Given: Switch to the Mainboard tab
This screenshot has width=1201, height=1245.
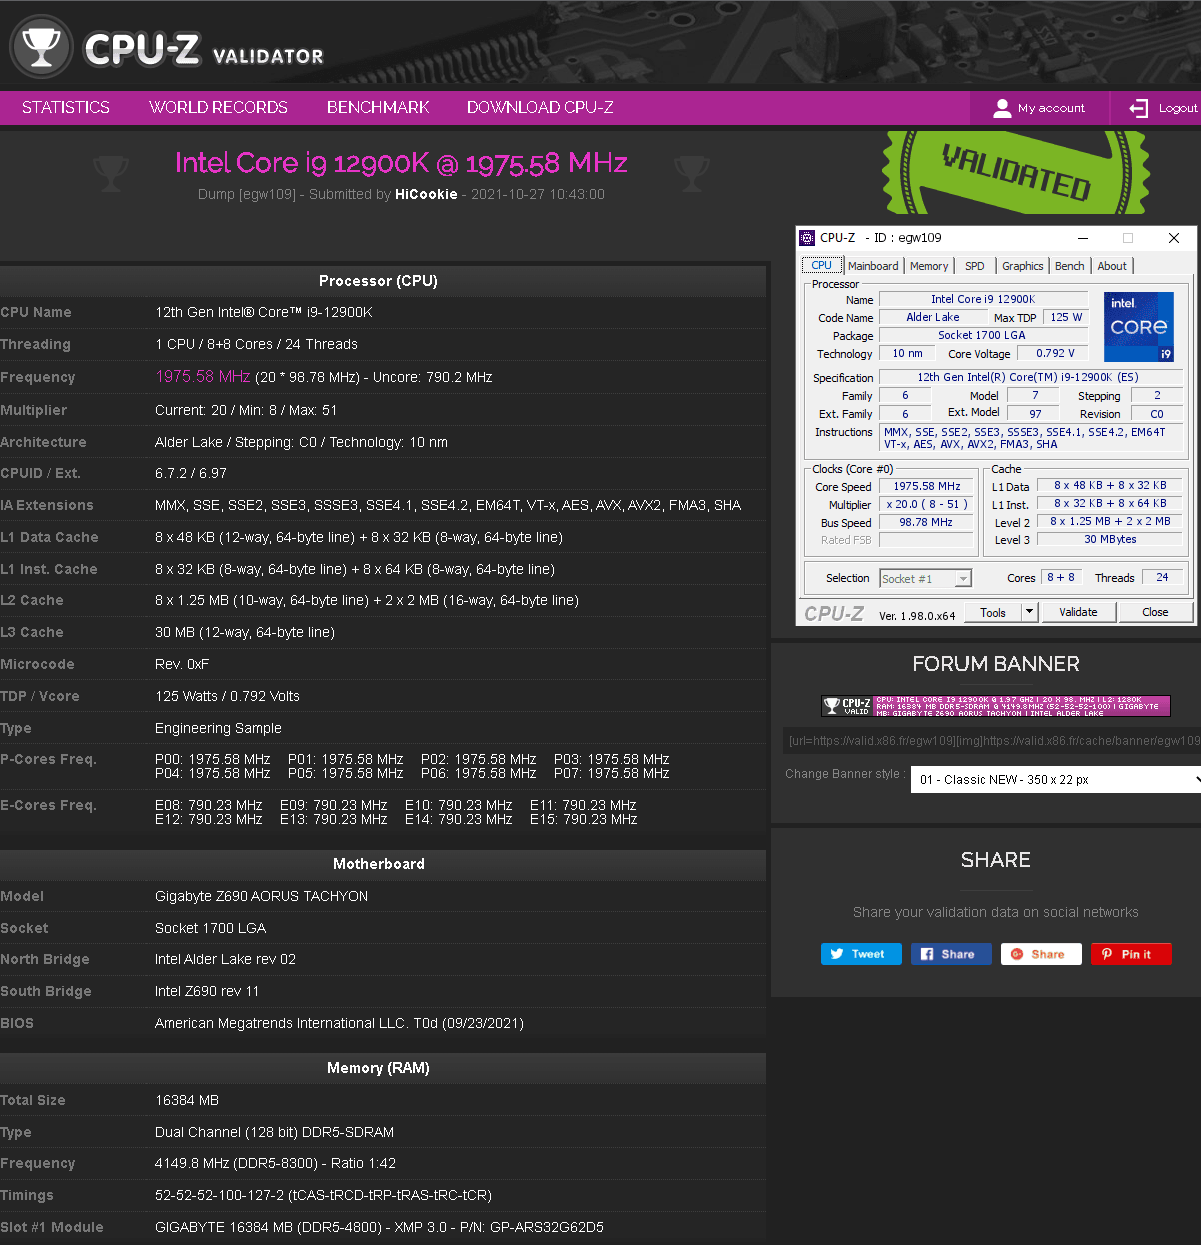Looking at the screenshot, I should tap(873, 266).
